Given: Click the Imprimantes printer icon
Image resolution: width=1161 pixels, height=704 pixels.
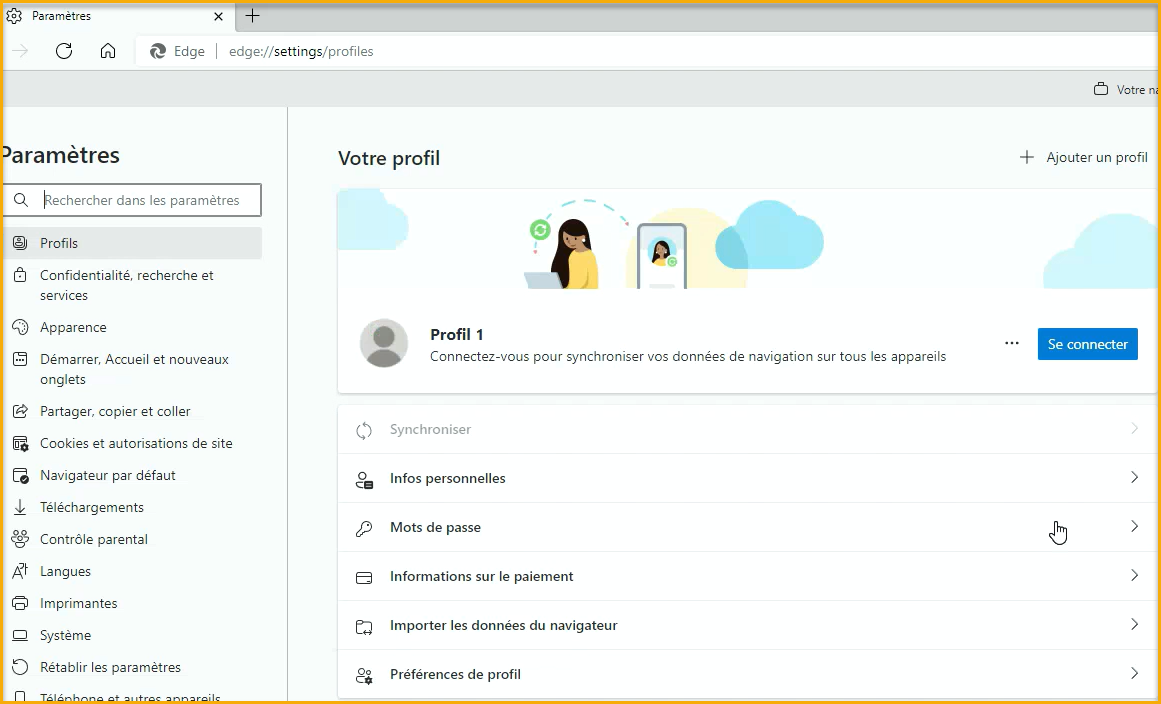Looking at the screenshot, I should point(20,603).
